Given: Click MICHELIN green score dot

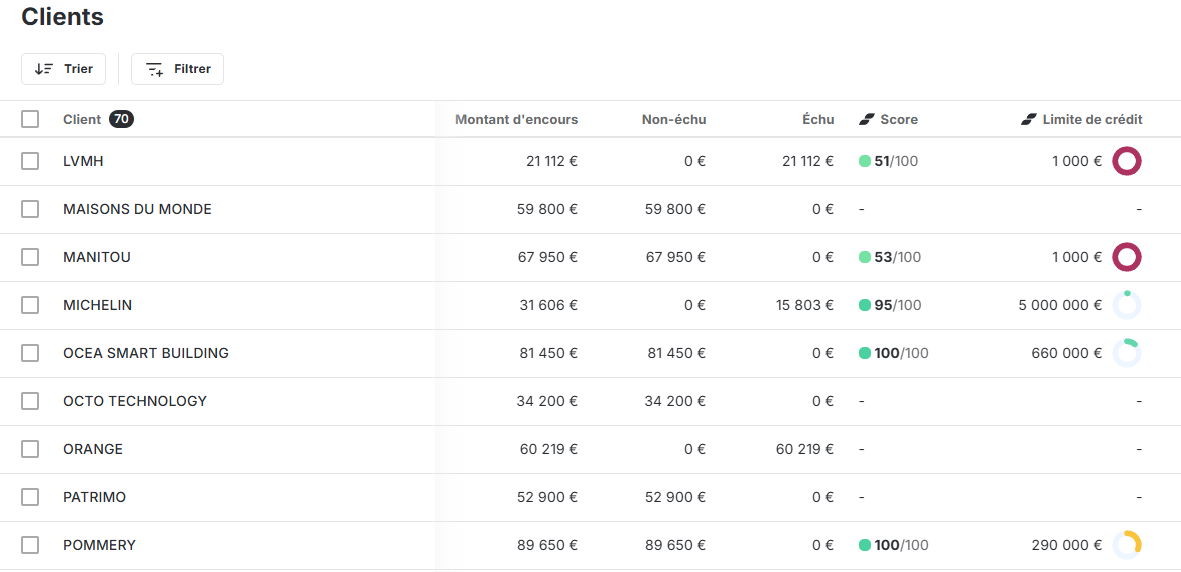Looking at the screenshot, I should point(865,305).
